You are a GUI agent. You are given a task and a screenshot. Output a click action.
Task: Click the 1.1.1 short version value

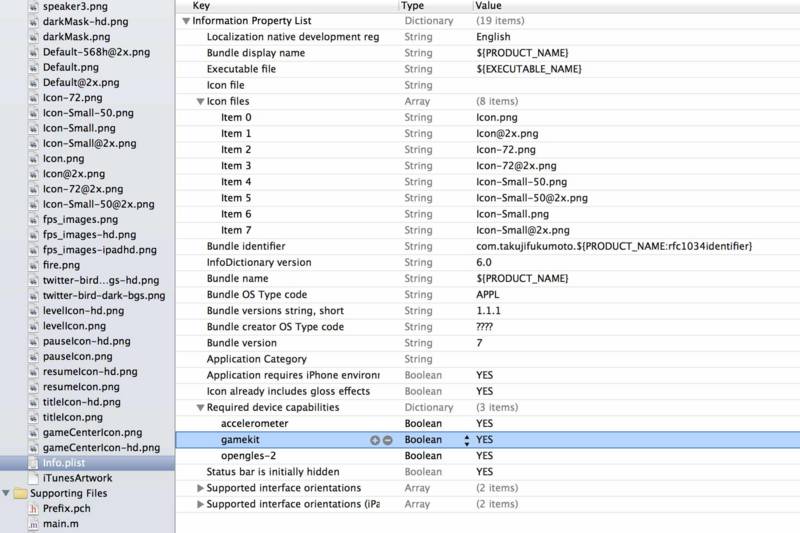[488, 311]
